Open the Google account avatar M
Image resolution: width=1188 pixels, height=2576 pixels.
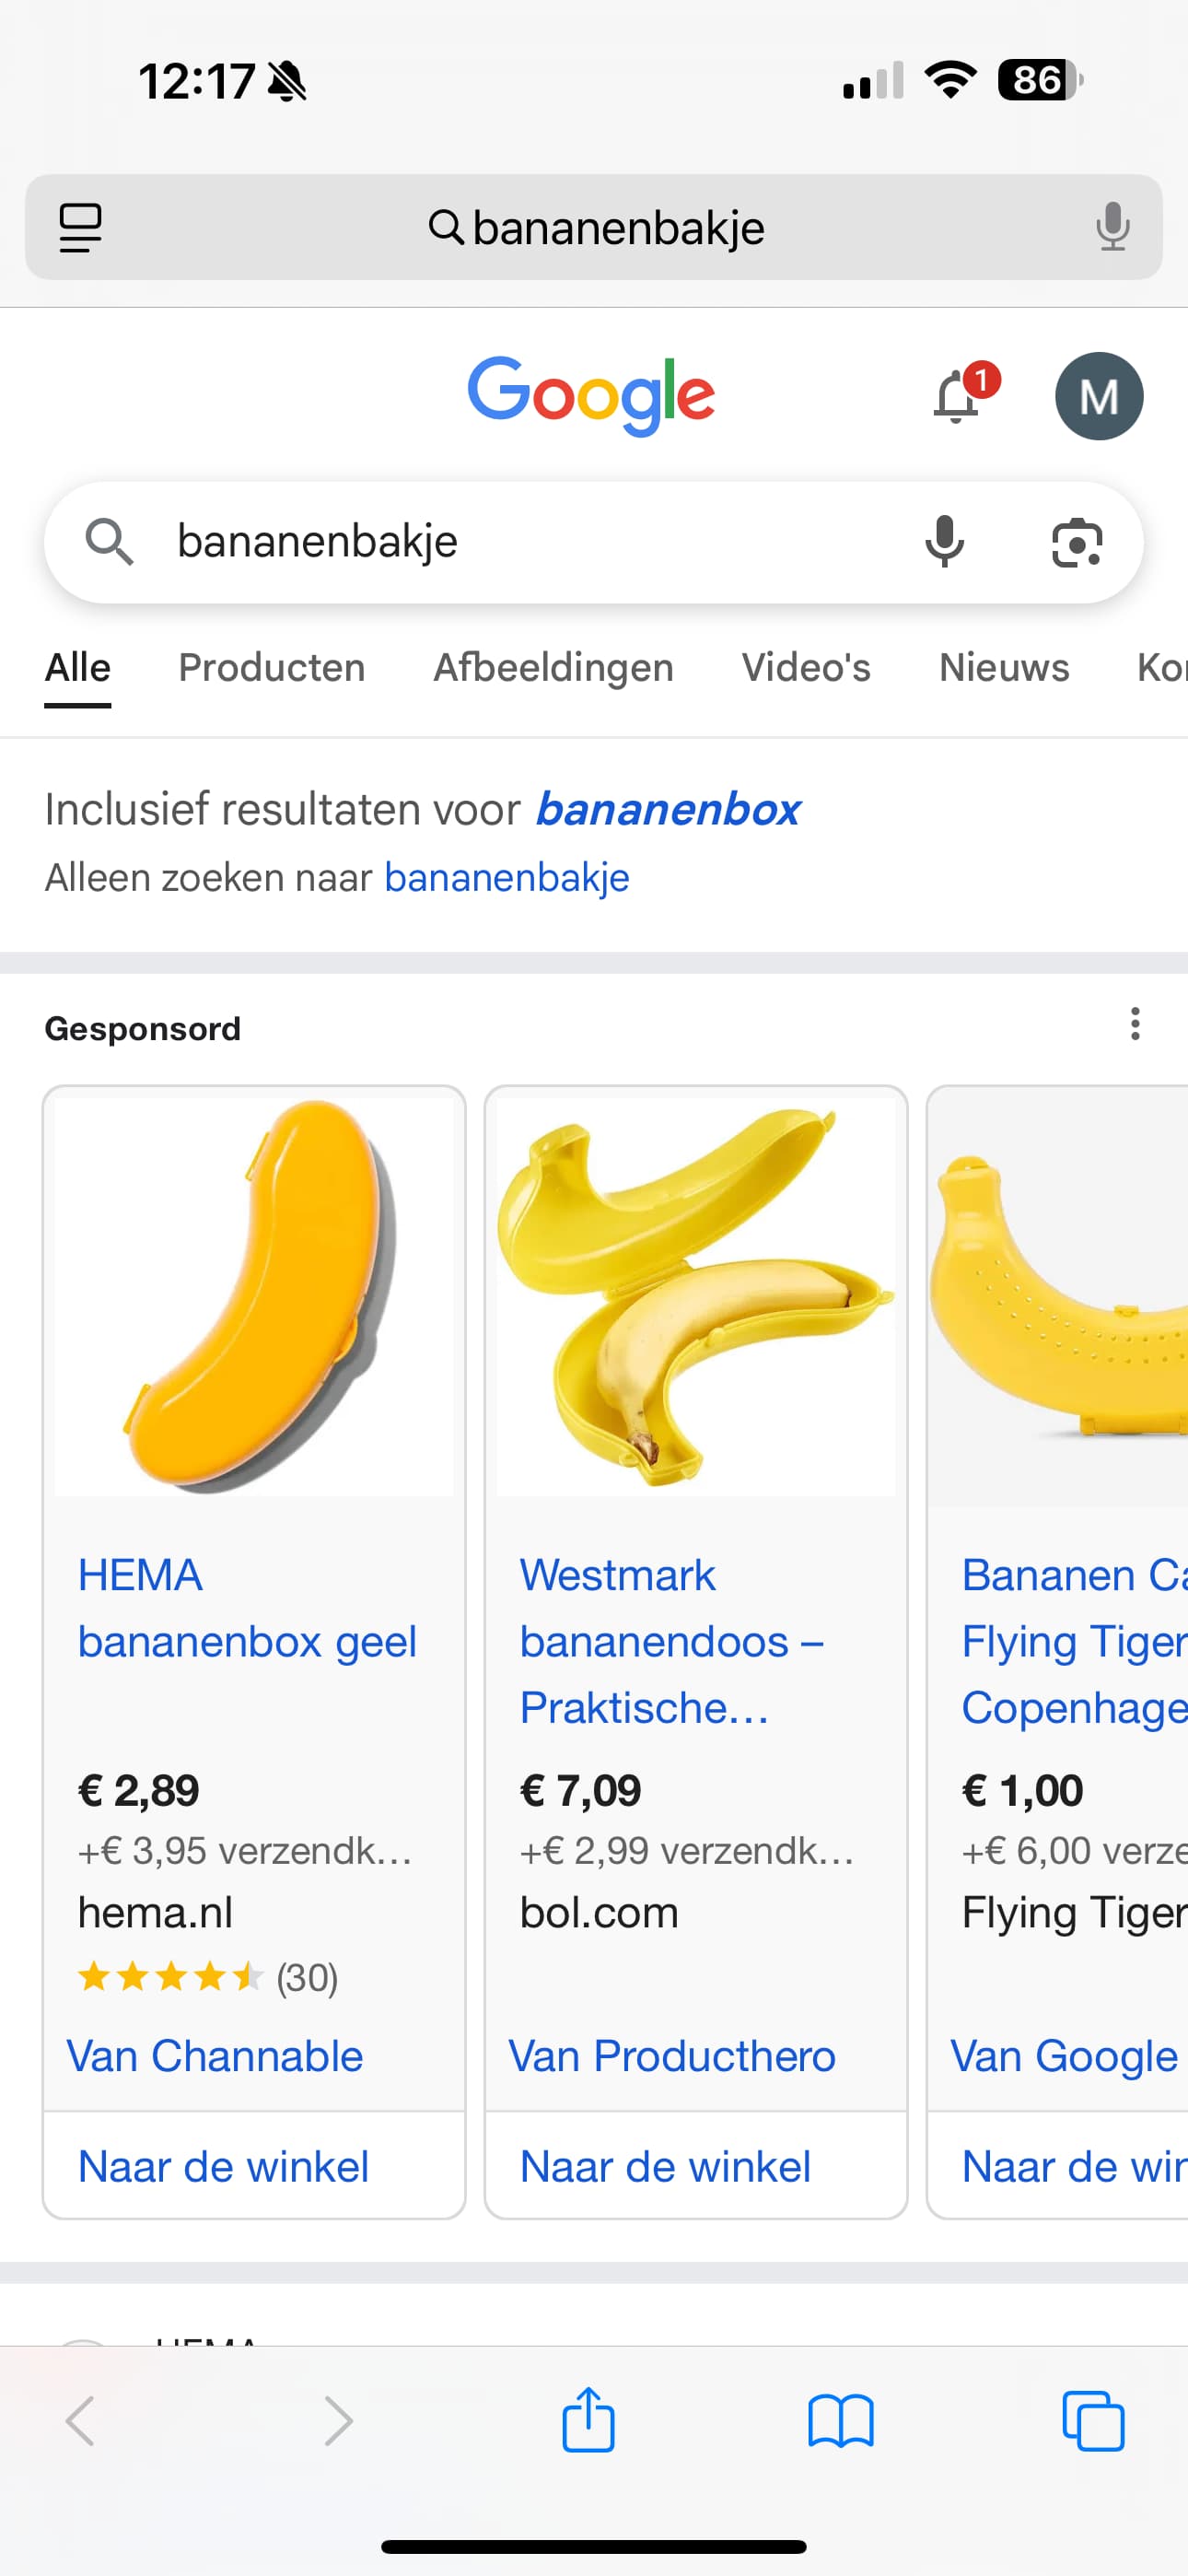click(x=1098, y=397)
